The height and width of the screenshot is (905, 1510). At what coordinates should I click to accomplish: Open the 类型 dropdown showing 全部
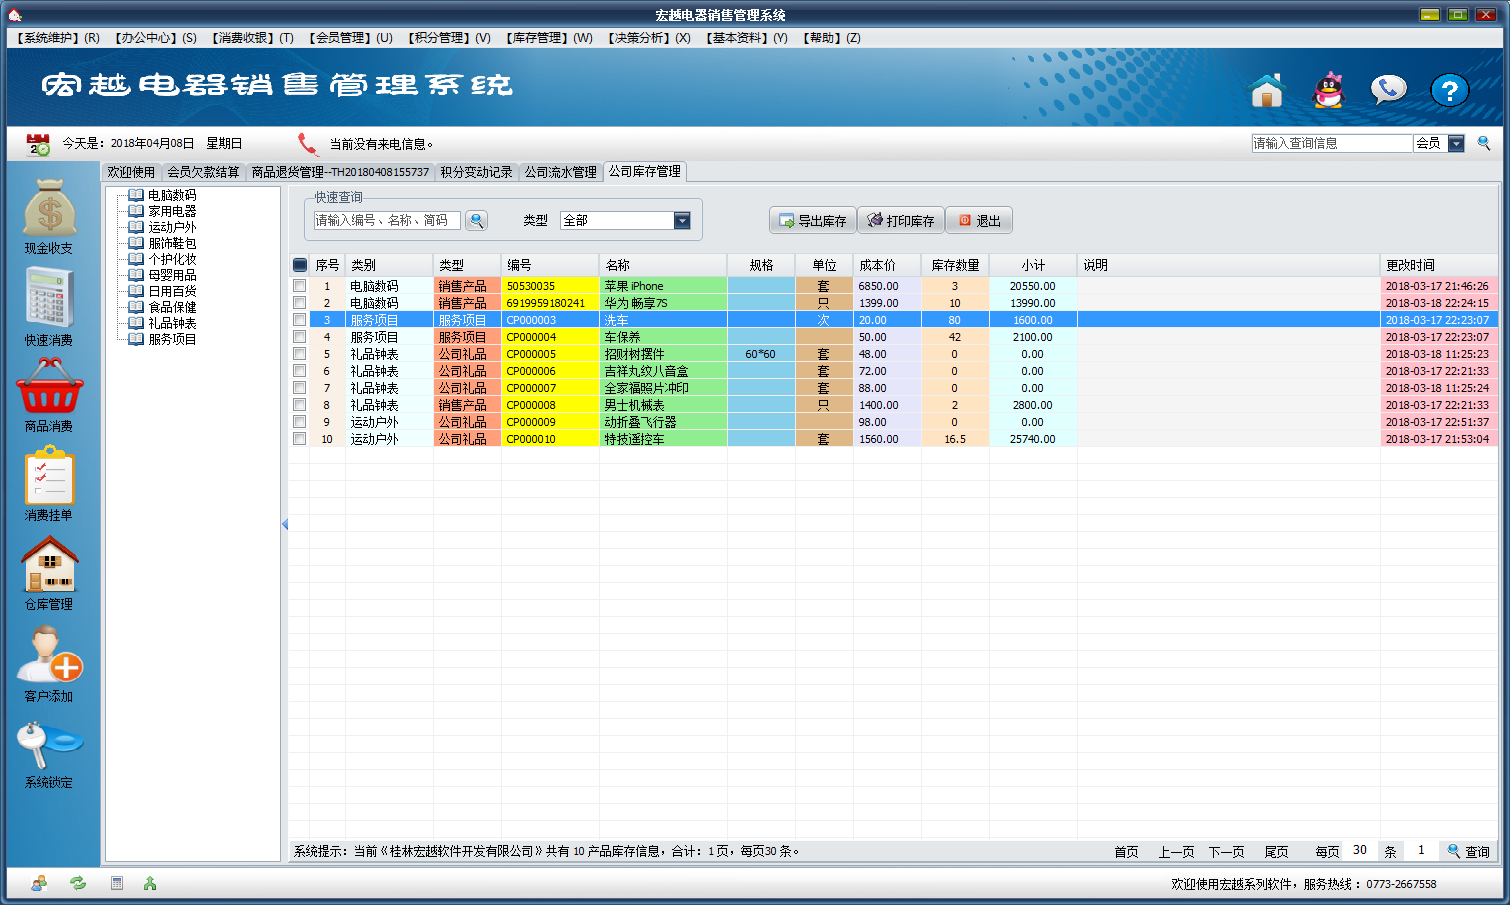coord(682,221)
